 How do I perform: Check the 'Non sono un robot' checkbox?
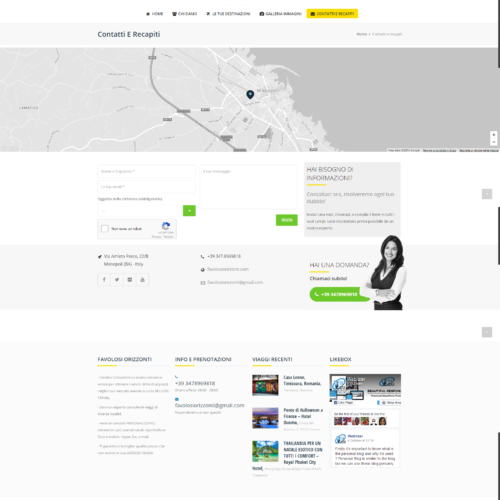point(105,229)
